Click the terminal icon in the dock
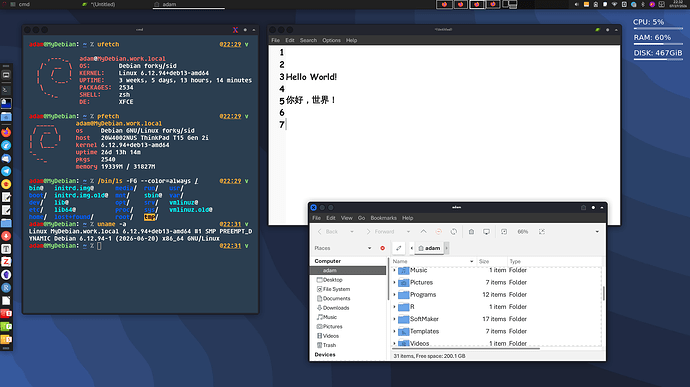690x387 pixels. click(6, 90)
